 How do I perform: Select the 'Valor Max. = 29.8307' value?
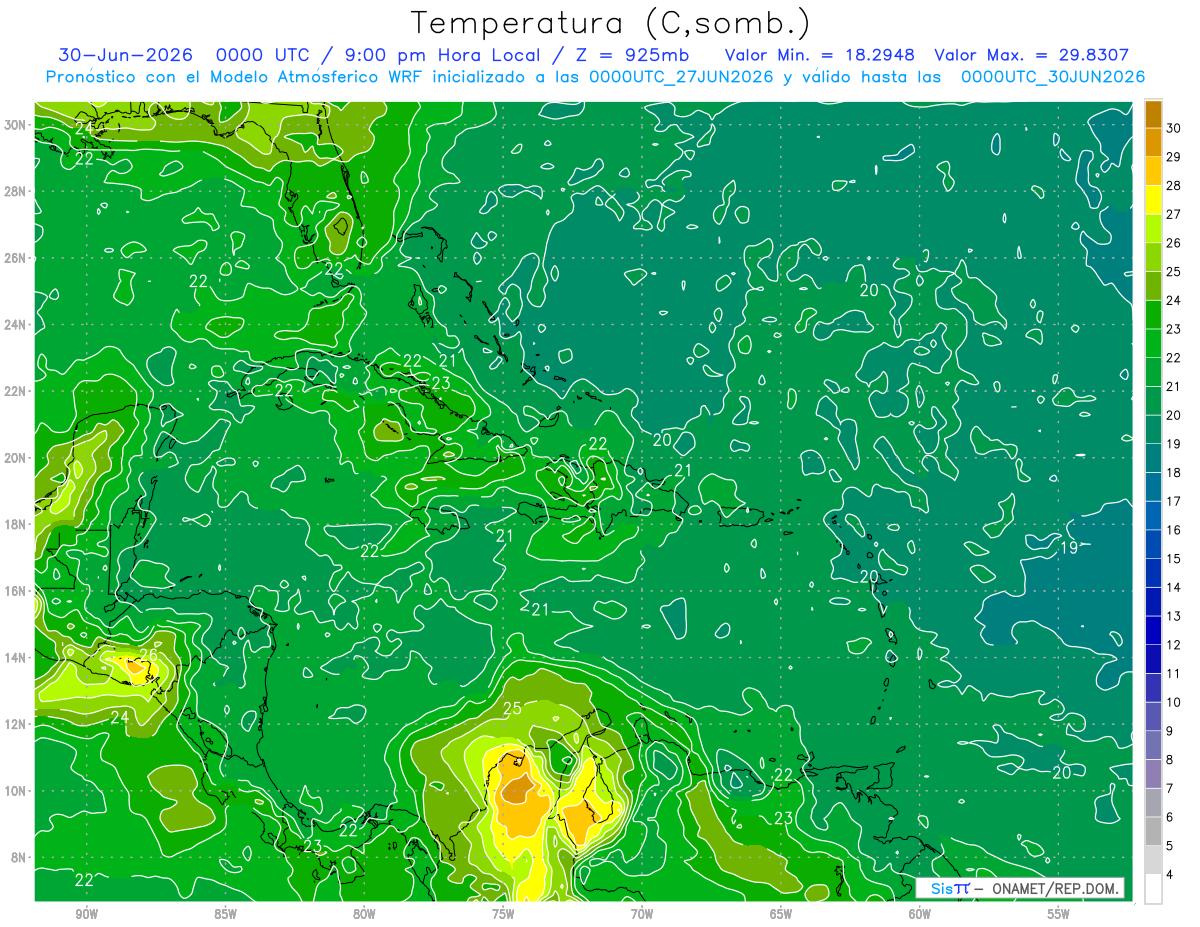pyautogui.click(x=1031, y=55)
